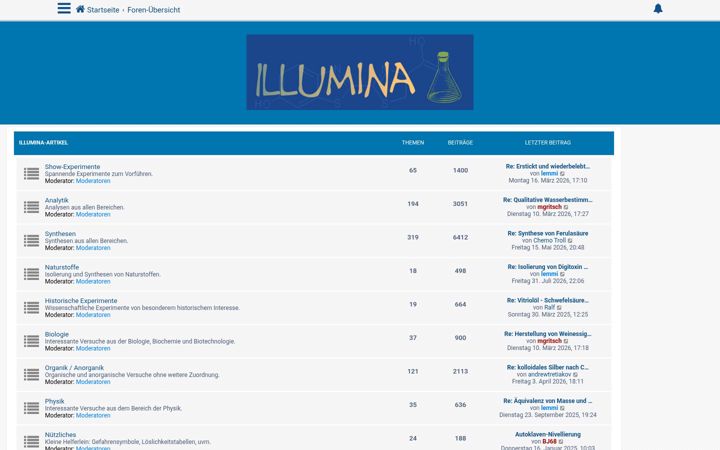Open 'Re: Erstickt und wiederbelebt…' post
This screenshot has width=720, height=450.
pyautogui.click(x=547, y=166)
